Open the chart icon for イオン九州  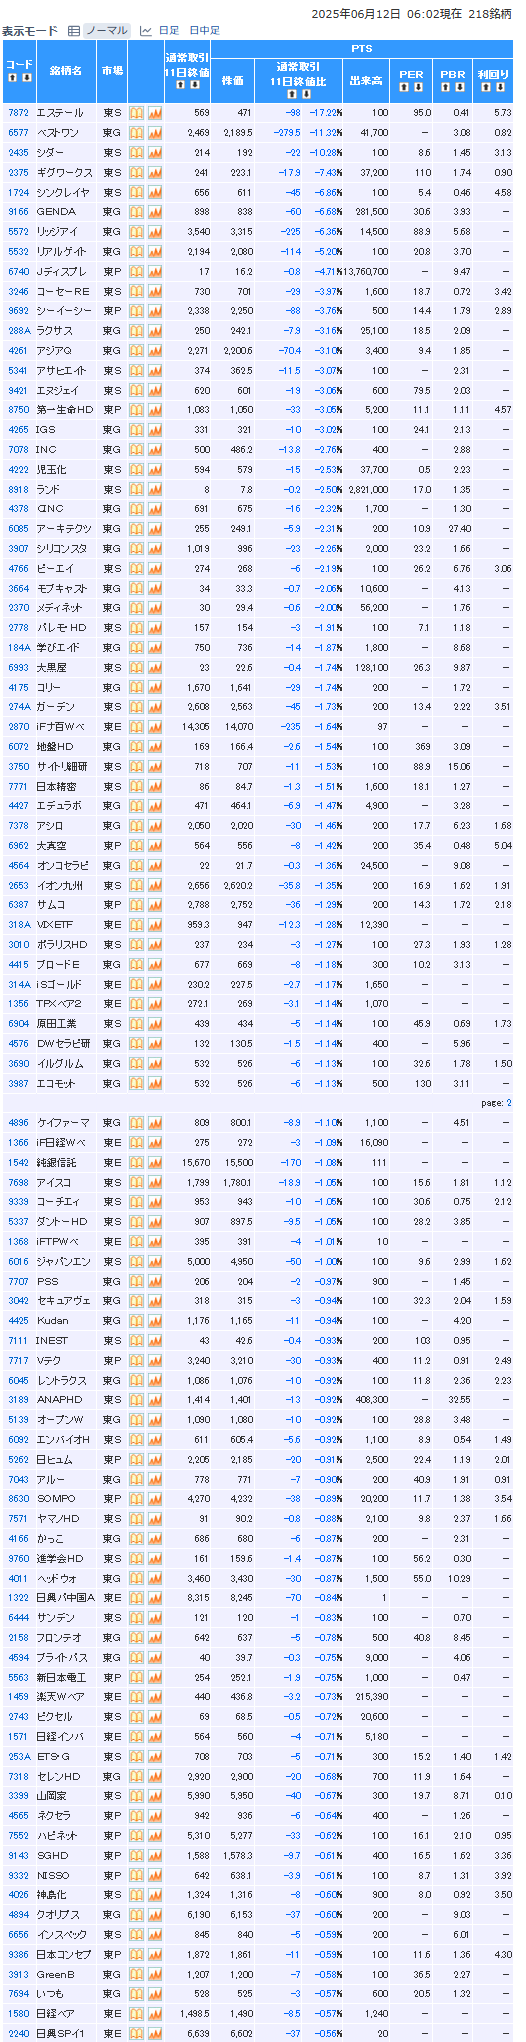pos(155,885)
